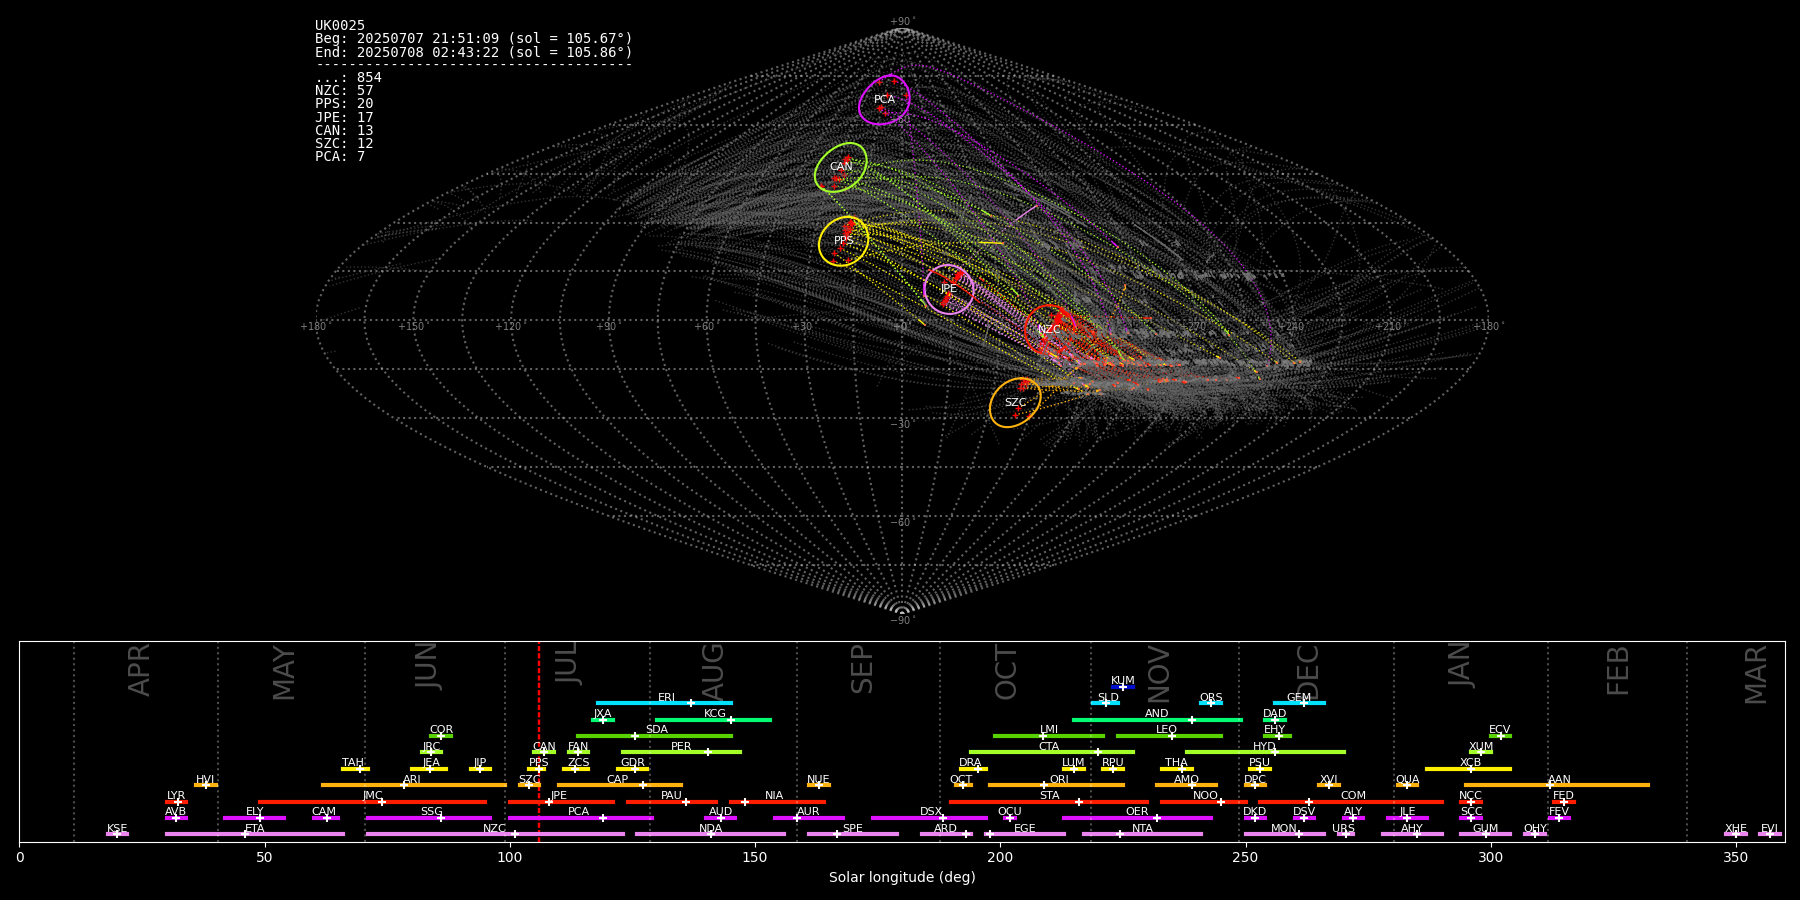Click the KCG shower bar in the timeline
Screen dimensions: 1800x900
(713, 719)
